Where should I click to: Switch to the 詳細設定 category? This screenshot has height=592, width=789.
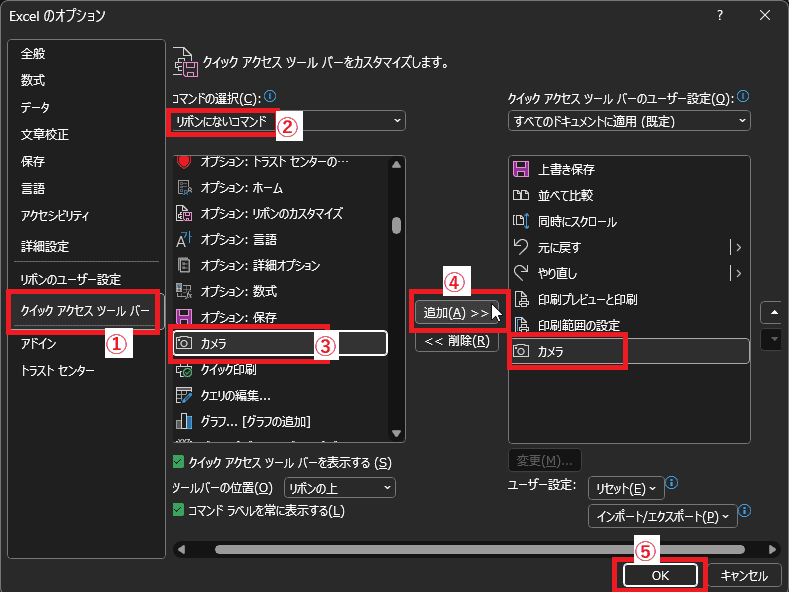coord(45,246)
